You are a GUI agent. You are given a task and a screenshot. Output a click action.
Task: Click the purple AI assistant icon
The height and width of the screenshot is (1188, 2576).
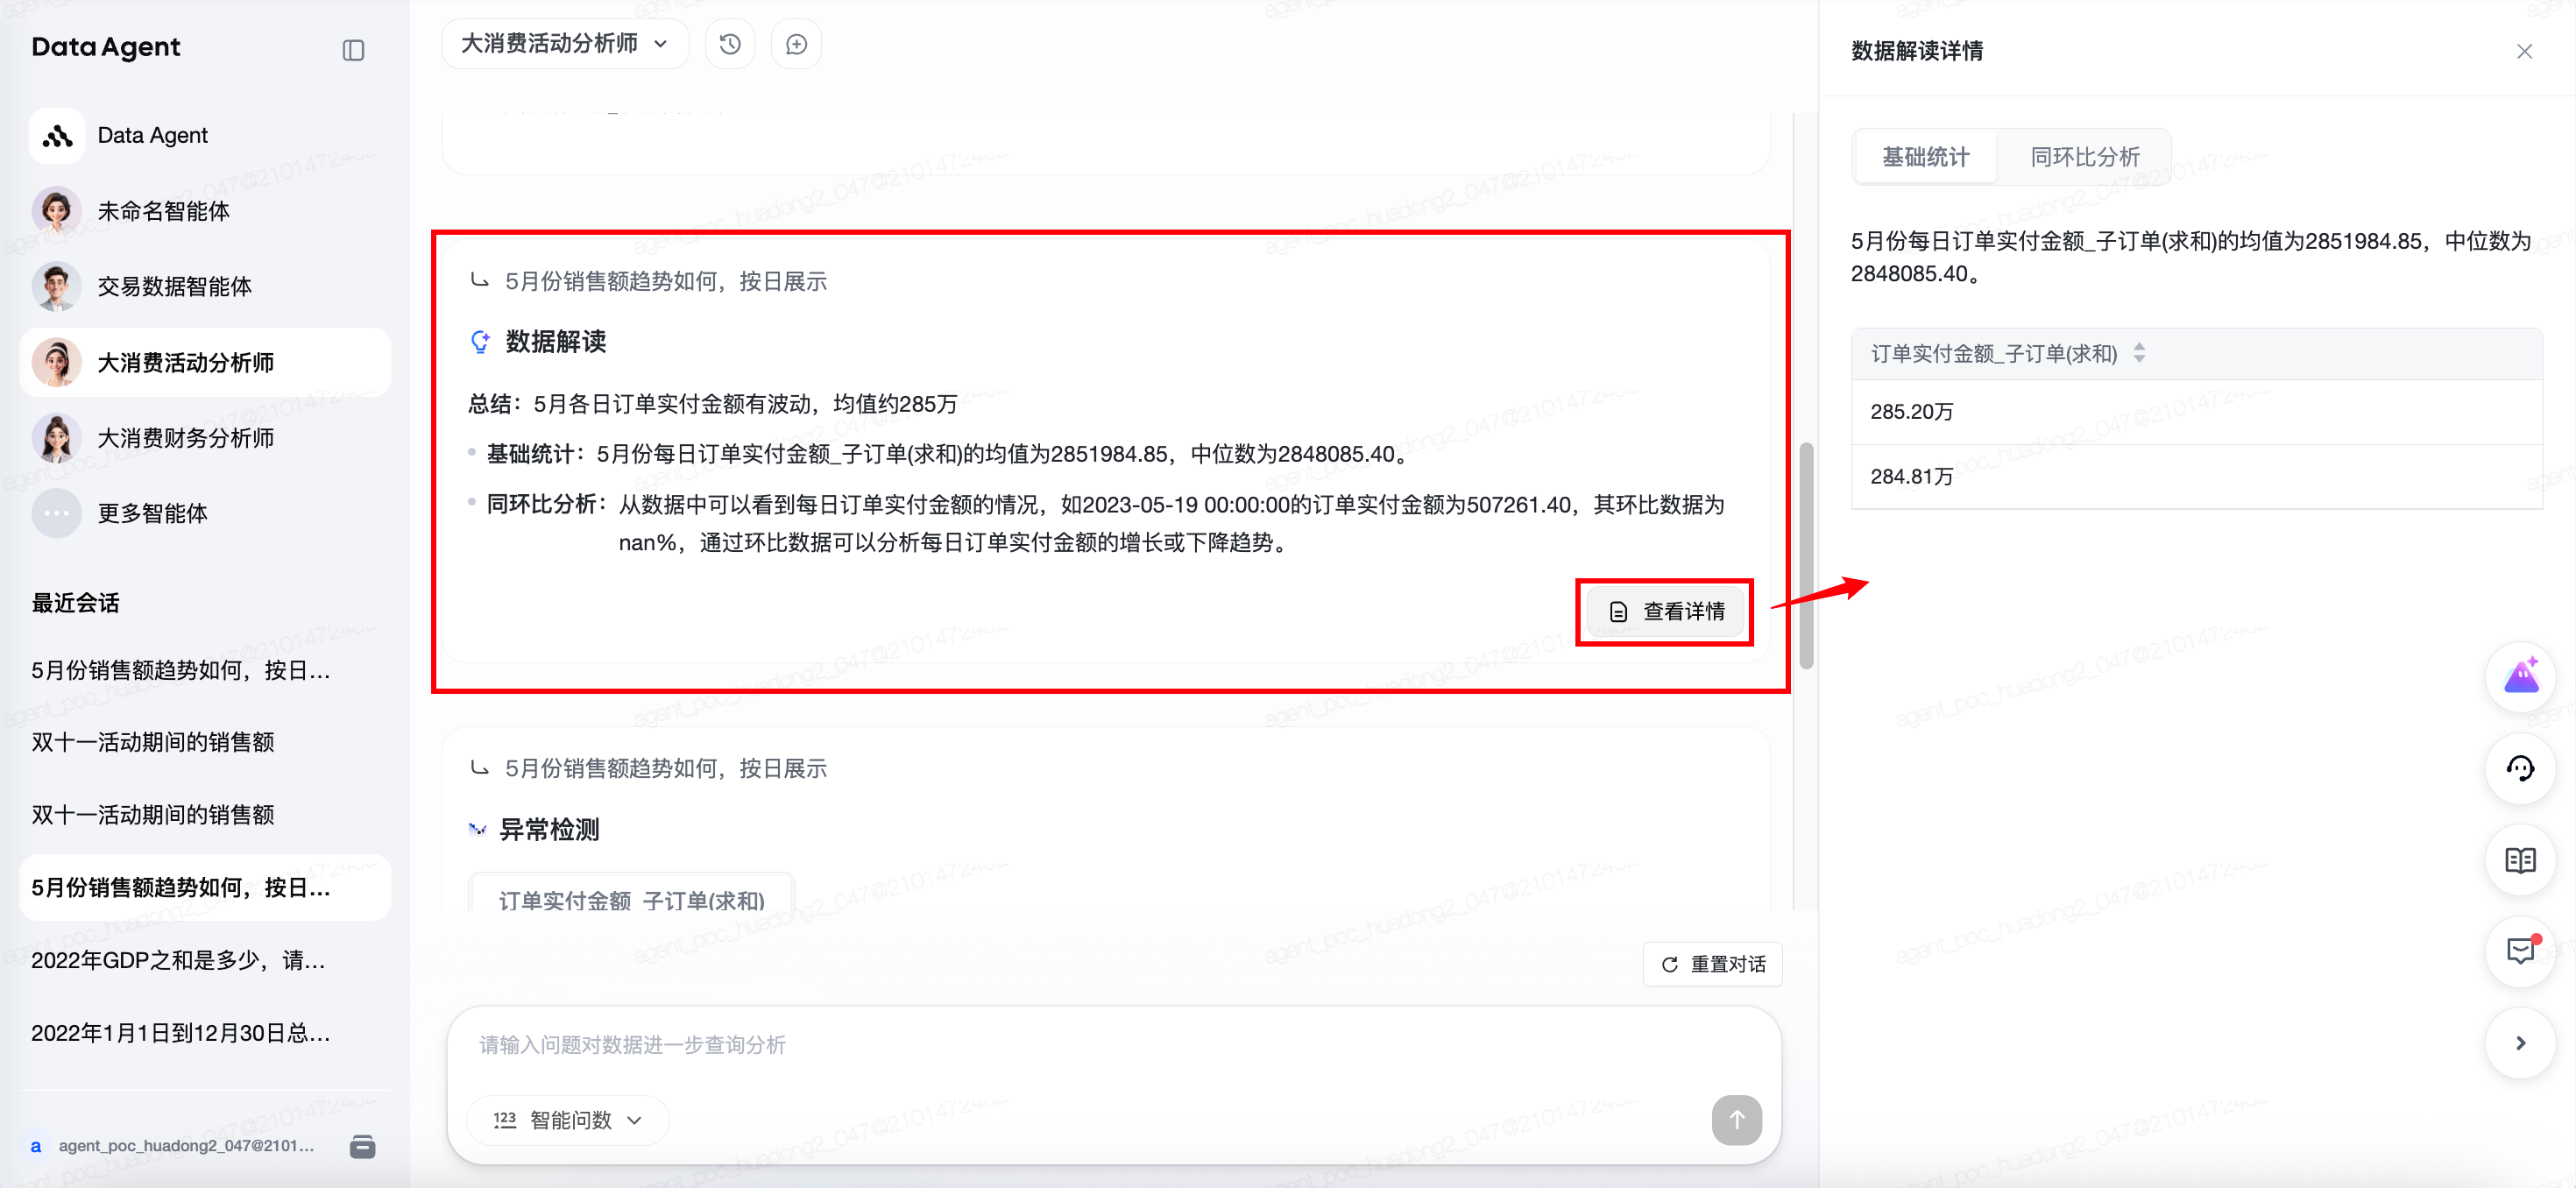2520,677
